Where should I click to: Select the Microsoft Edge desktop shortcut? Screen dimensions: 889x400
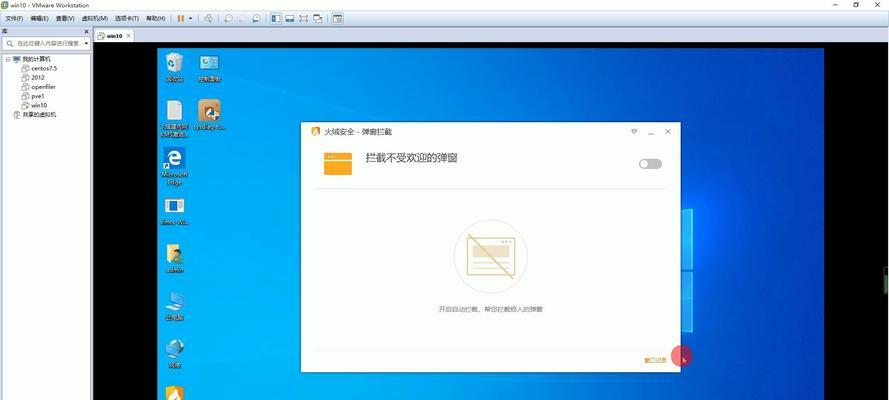[x=175, y=167]
